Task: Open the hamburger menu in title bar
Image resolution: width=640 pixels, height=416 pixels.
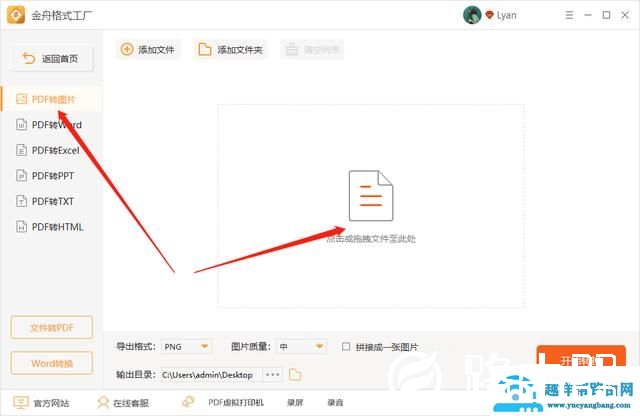Action: pyautogui.click(x=569, y=15)
